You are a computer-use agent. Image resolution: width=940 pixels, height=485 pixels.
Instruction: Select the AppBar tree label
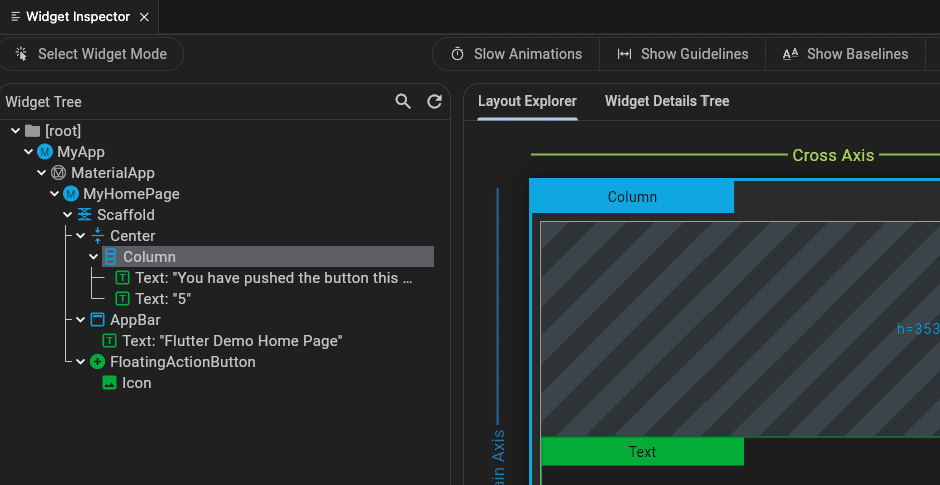[x=135, y=320]
